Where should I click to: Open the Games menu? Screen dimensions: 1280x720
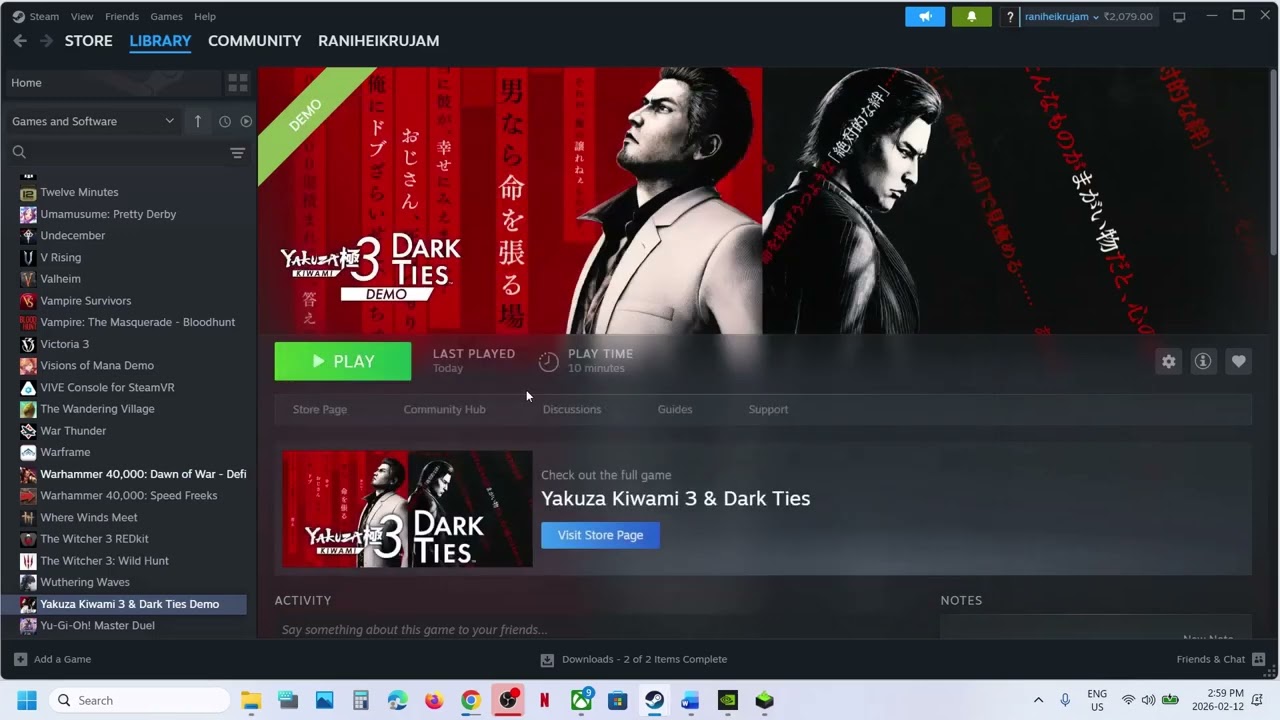(166, 17)
